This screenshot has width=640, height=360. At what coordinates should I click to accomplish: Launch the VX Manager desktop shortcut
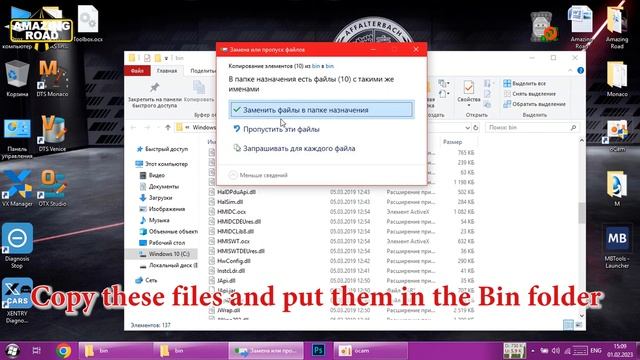click(17, 189)
